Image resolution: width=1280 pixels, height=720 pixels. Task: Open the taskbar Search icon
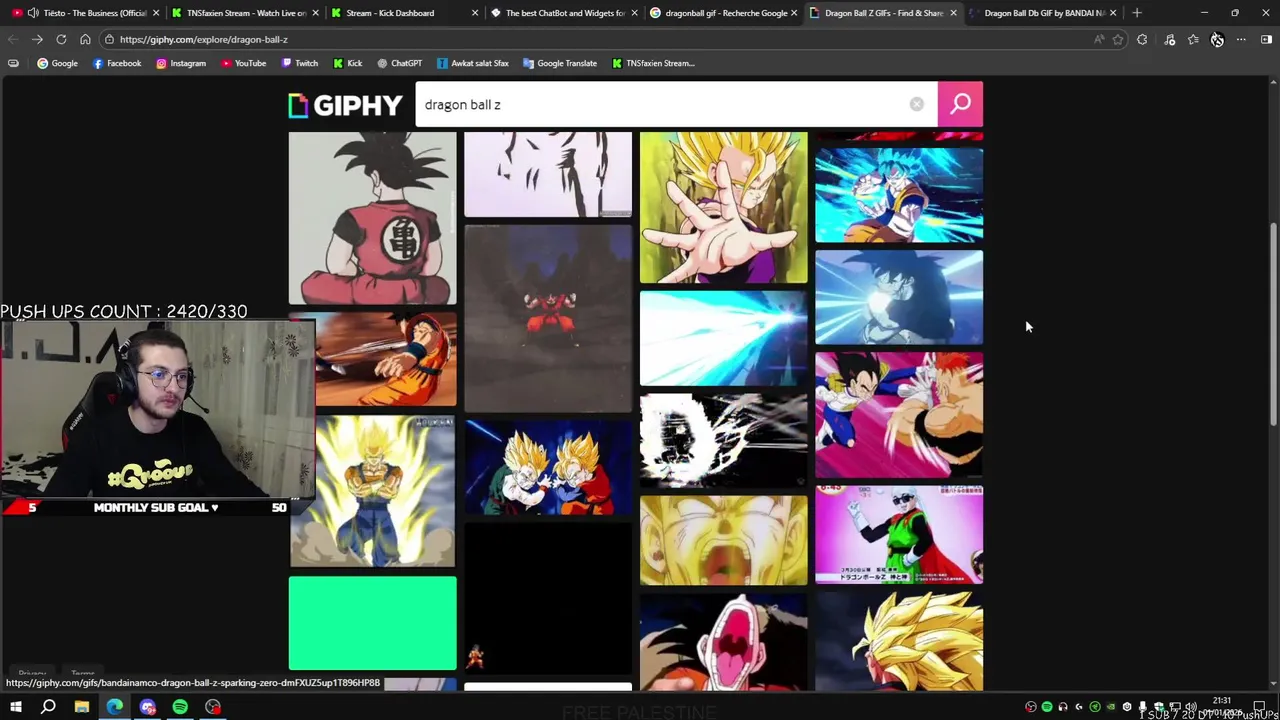point(48,707)
